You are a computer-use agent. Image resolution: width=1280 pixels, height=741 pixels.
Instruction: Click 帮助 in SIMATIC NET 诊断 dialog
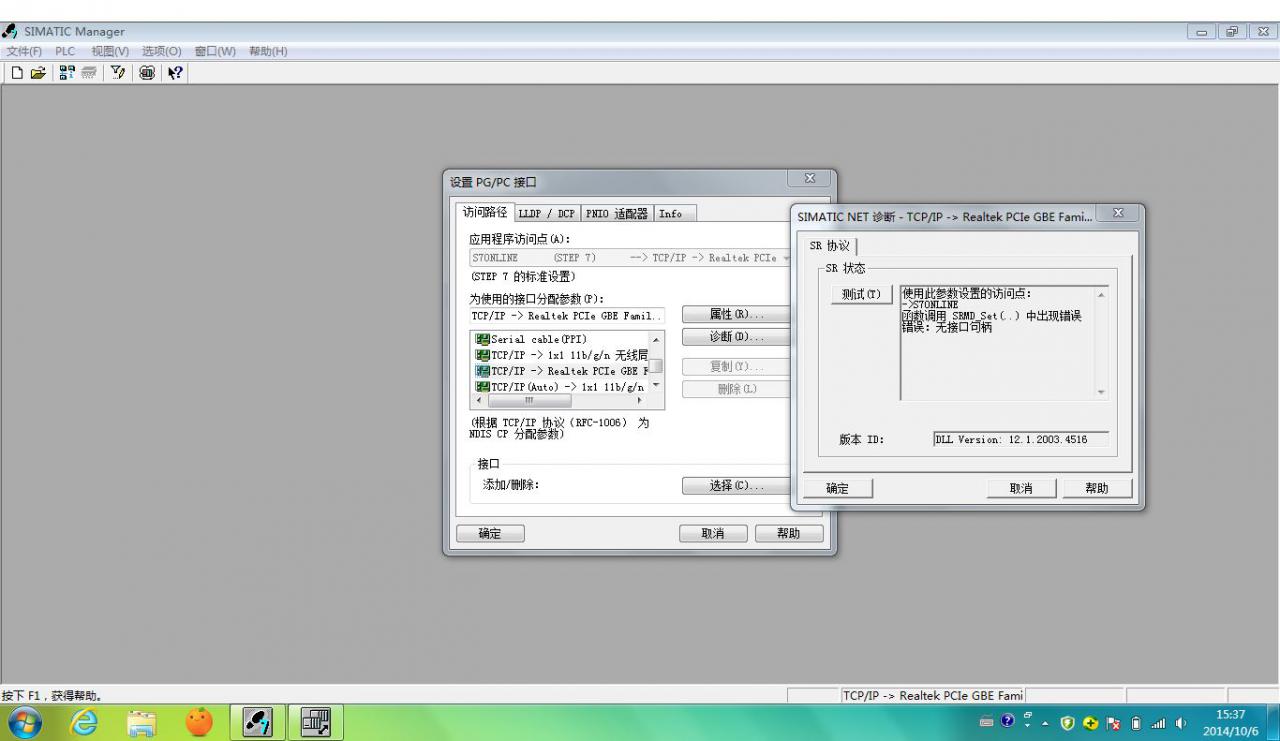point(1097,488)
